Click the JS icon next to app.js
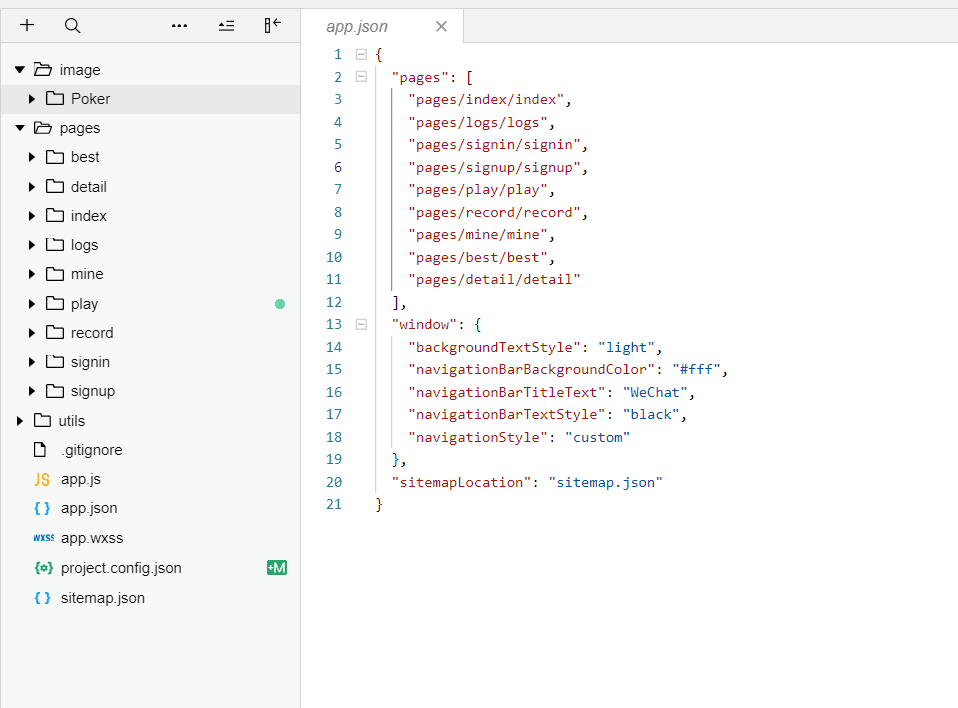958x708 pixels. tap(42, 480)
